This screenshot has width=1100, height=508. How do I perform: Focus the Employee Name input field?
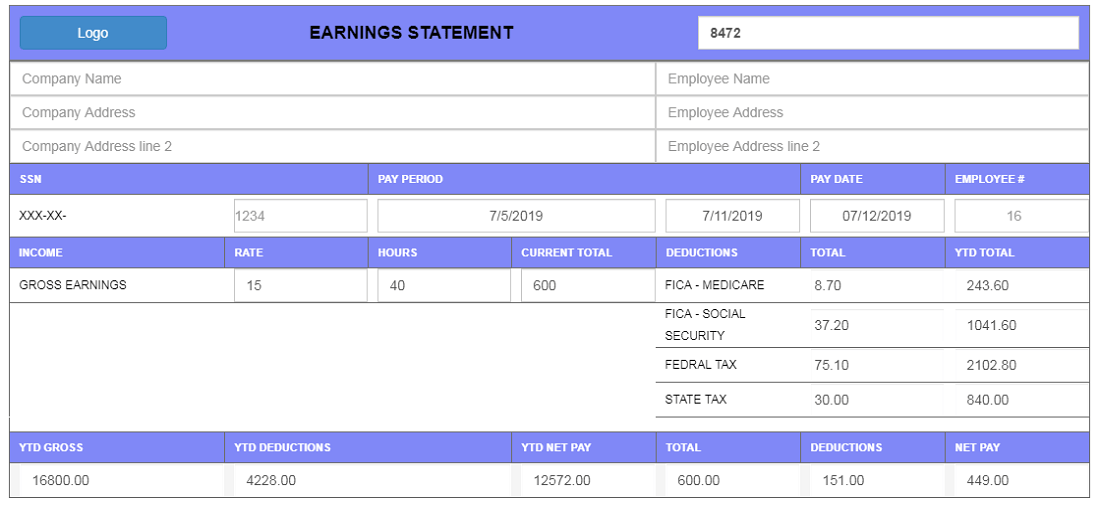click(872, 79)
